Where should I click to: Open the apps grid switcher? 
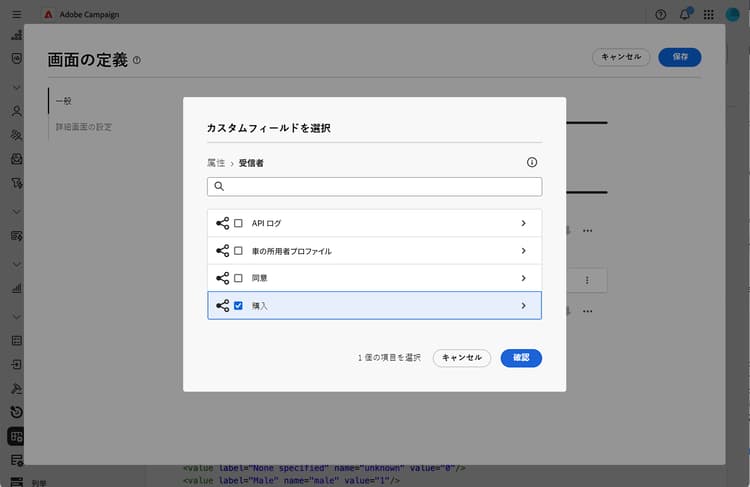click(709, 15)
